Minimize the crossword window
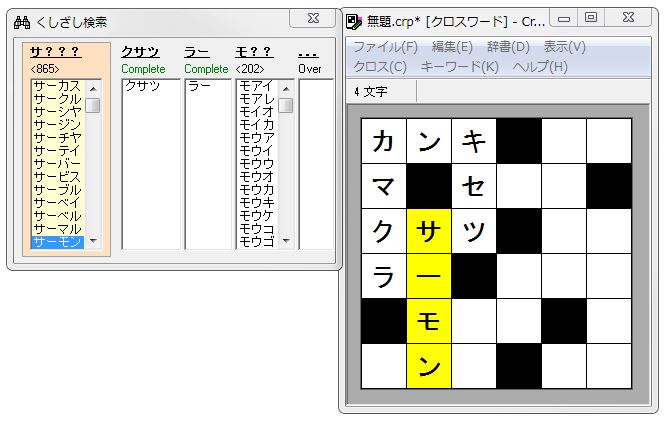The height and width of the screenshot is (421, 667). 564,19
